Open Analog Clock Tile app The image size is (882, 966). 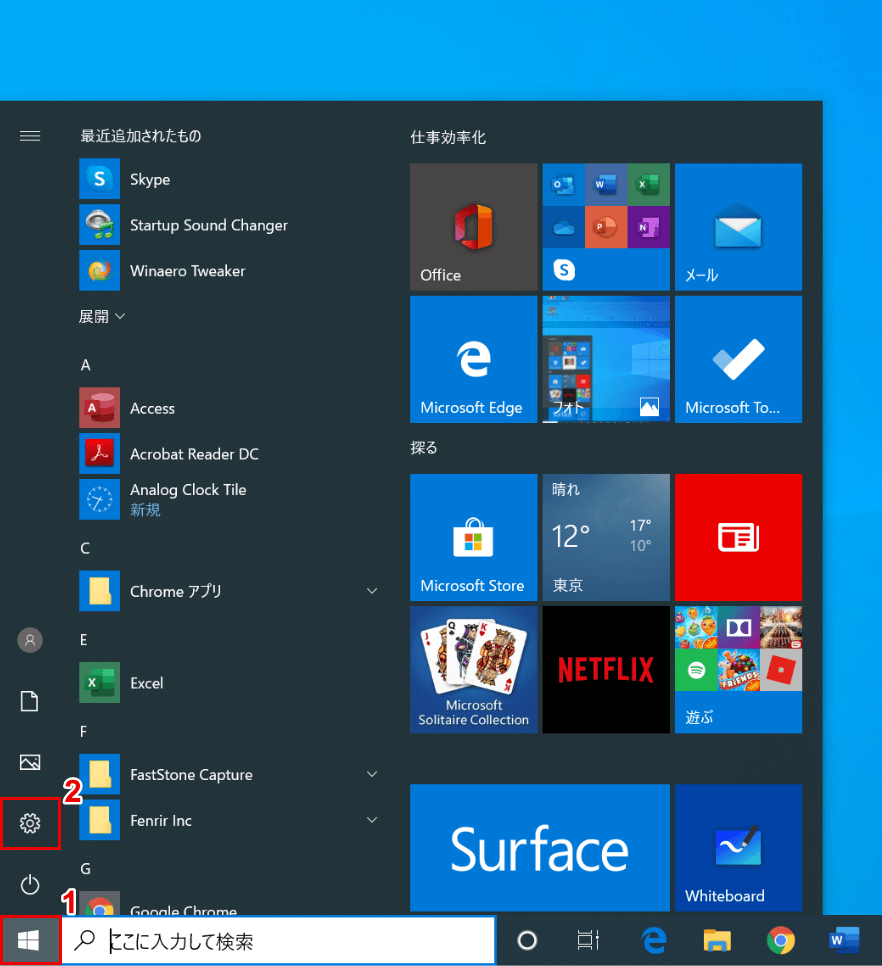[228, 499]
